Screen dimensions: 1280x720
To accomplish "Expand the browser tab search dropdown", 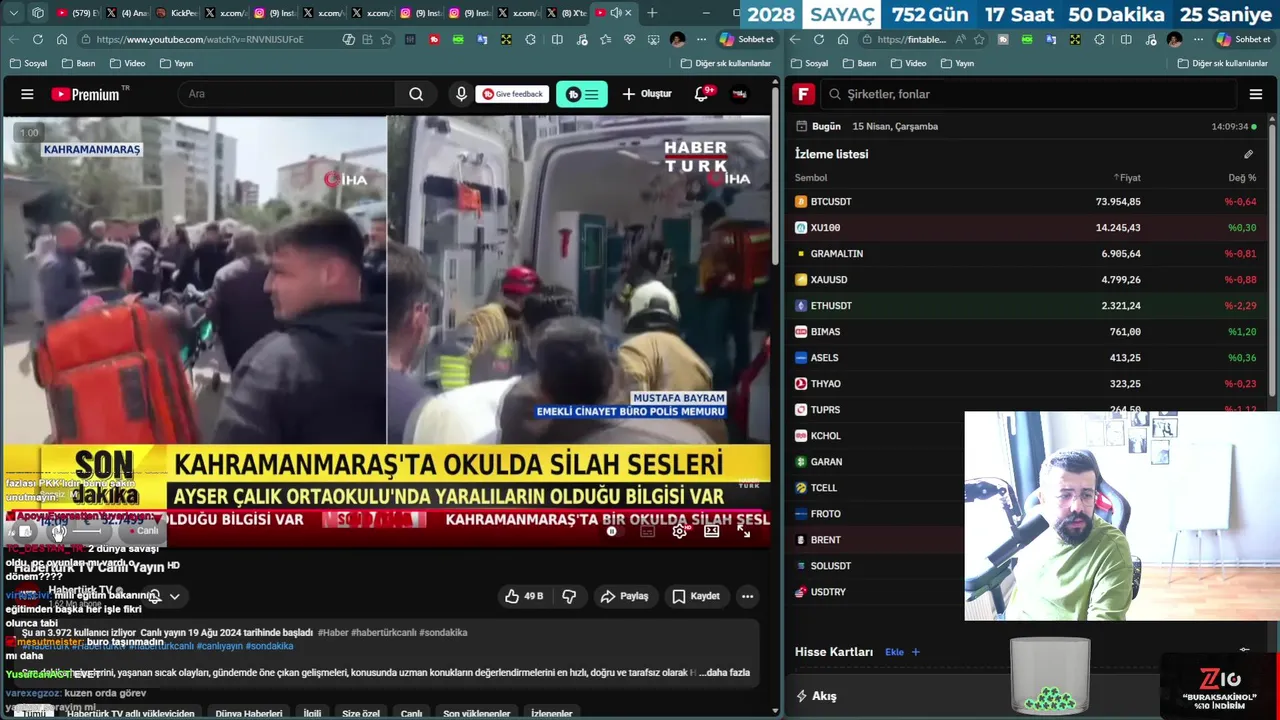I will [13, 13].
